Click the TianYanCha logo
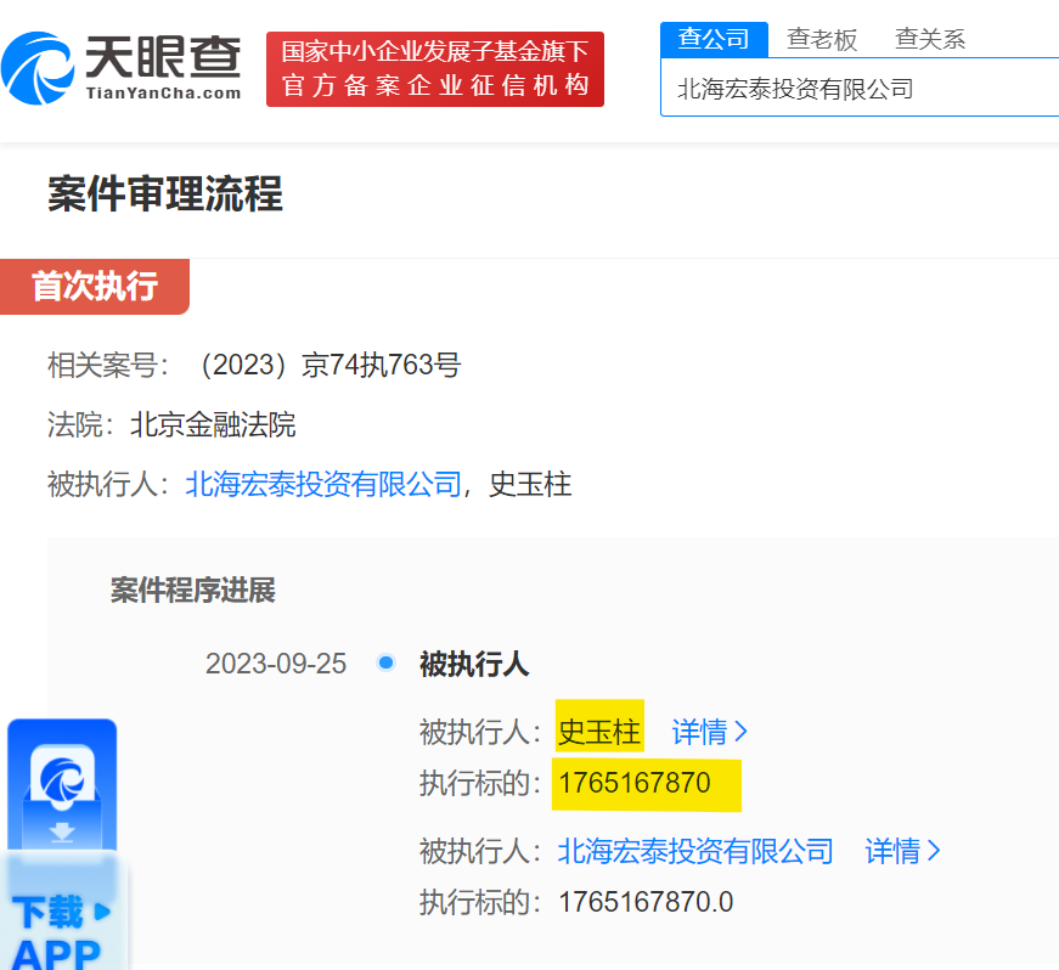 pyautogui.click(x=122, y=68)
